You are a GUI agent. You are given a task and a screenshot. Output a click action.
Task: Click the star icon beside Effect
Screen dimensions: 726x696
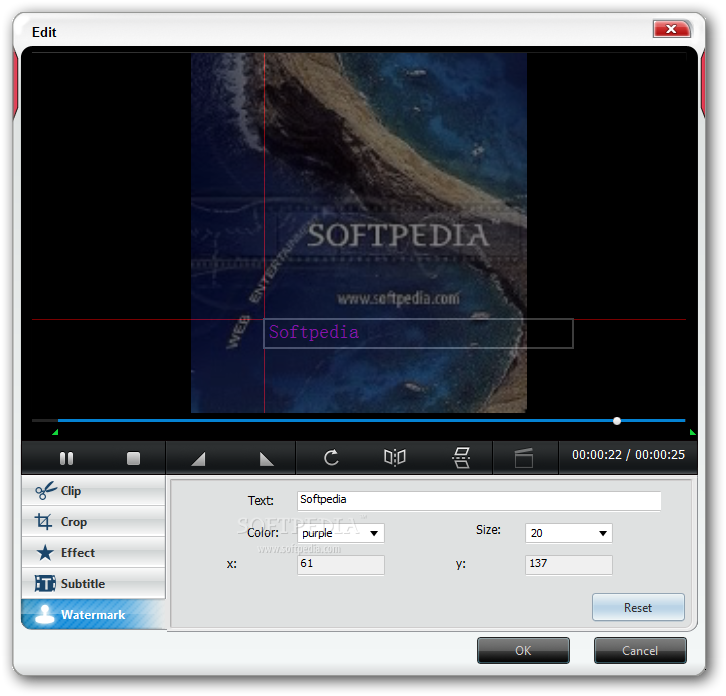pyautogui.click(x=45, y=552)
